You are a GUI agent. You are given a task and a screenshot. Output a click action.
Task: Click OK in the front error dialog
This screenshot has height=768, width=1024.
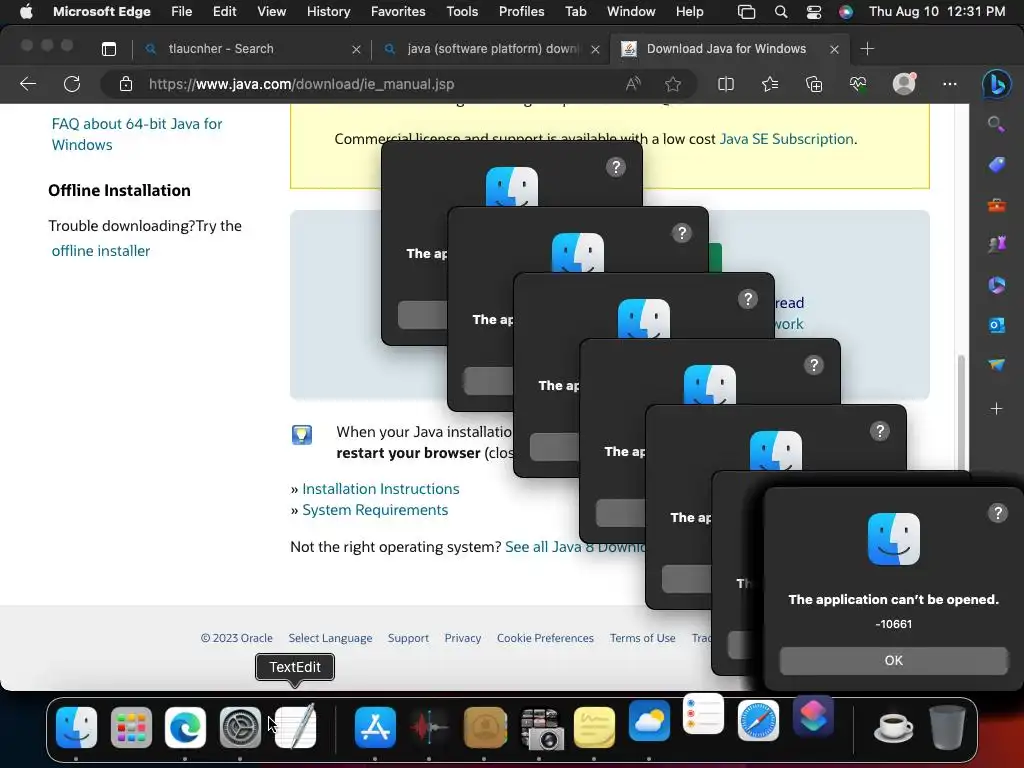(893, 660)
